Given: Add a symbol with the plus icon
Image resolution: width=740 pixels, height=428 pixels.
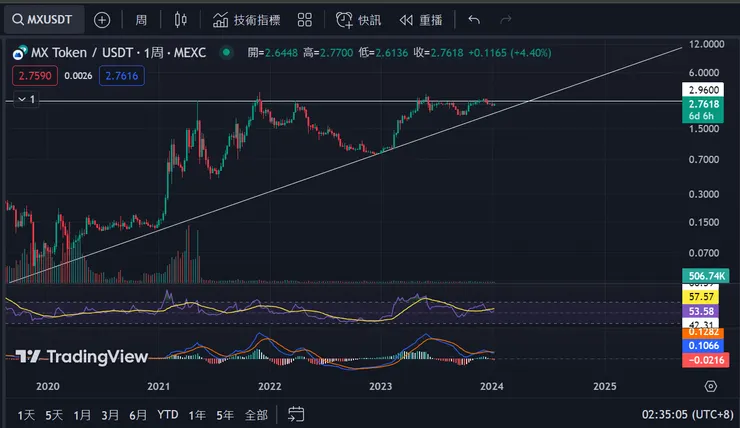Looking at the screenshot, I should point(102,20).
